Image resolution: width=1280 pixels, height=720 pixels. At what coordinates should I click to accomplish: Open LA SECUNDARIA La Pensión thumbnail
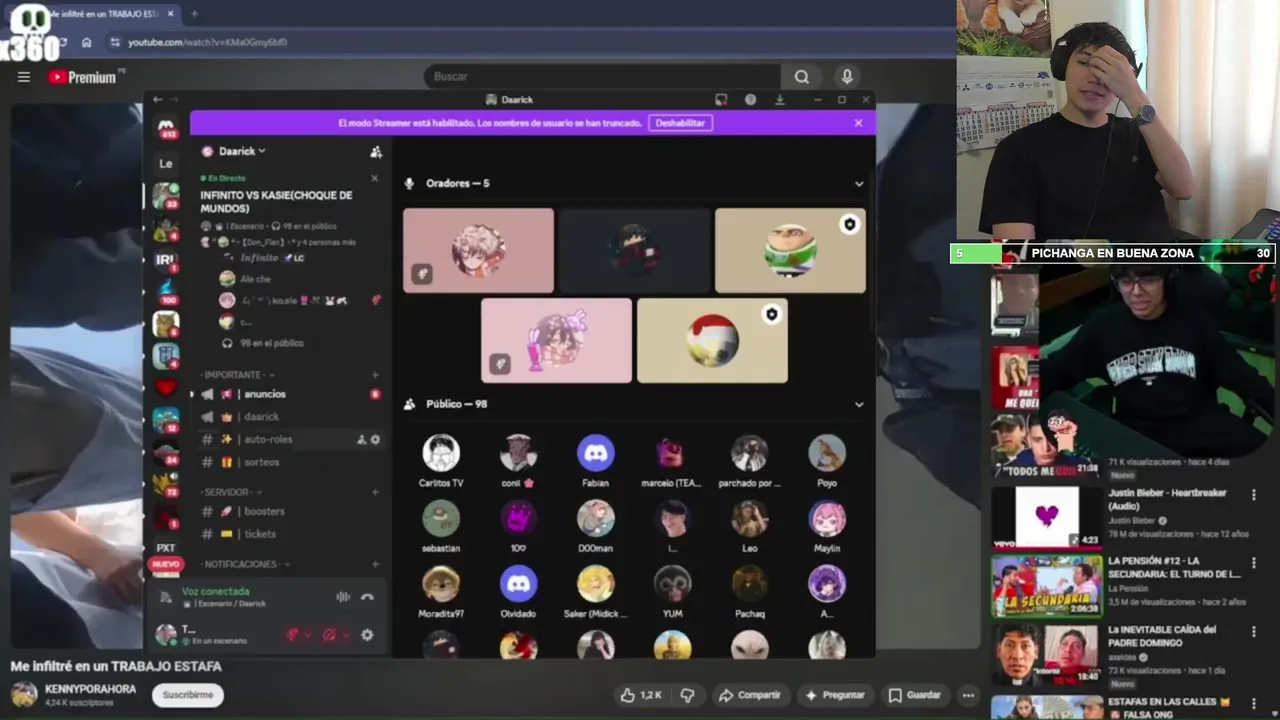[x=1046, y=586]
